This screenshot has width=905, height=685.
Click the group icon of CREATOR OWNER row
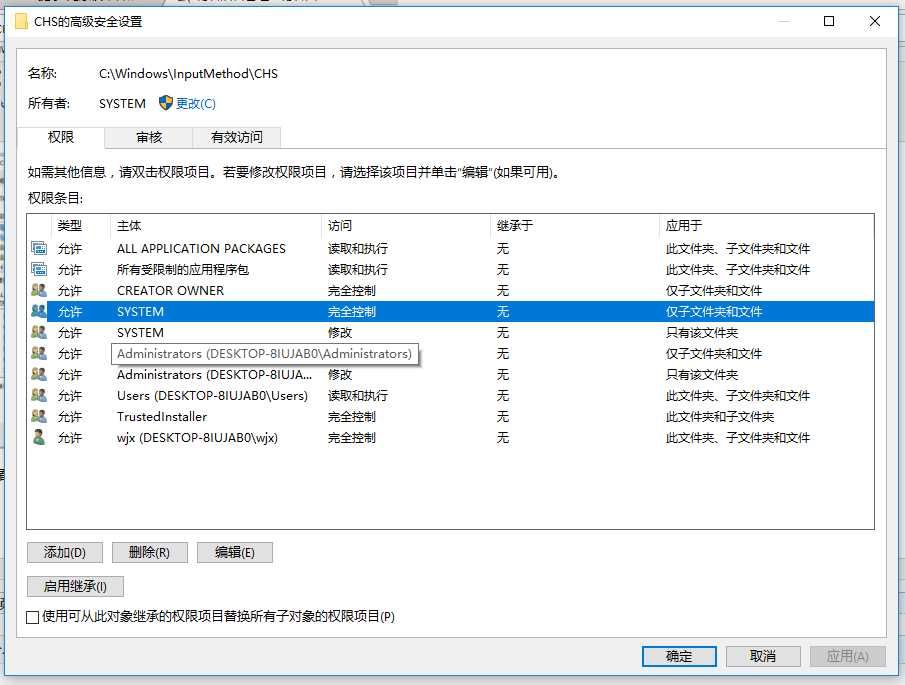[x=39, y=290]
